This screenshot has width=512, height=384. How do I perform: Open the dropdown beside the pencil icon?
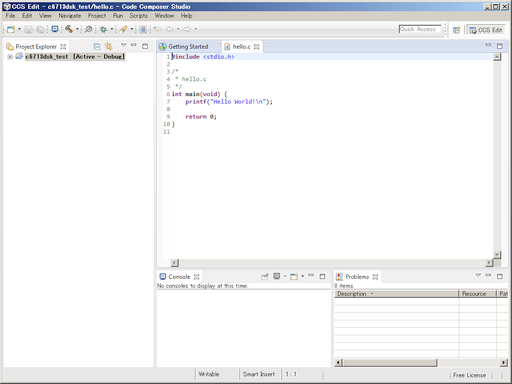(x=132, y=29)
